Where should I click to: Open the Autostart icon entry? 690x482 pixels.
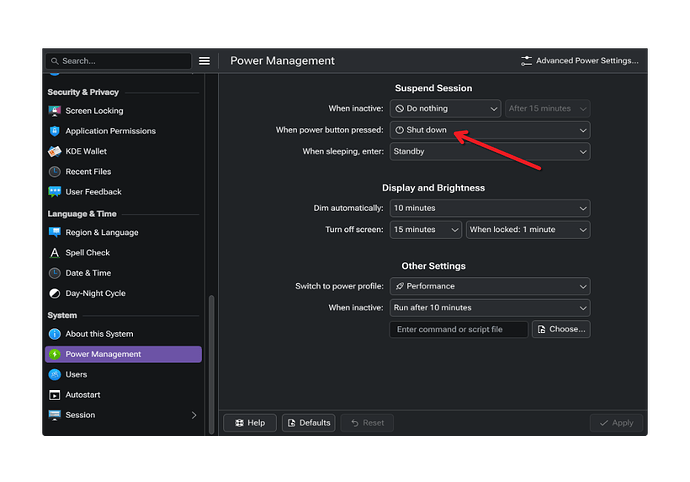click(55, 395)
